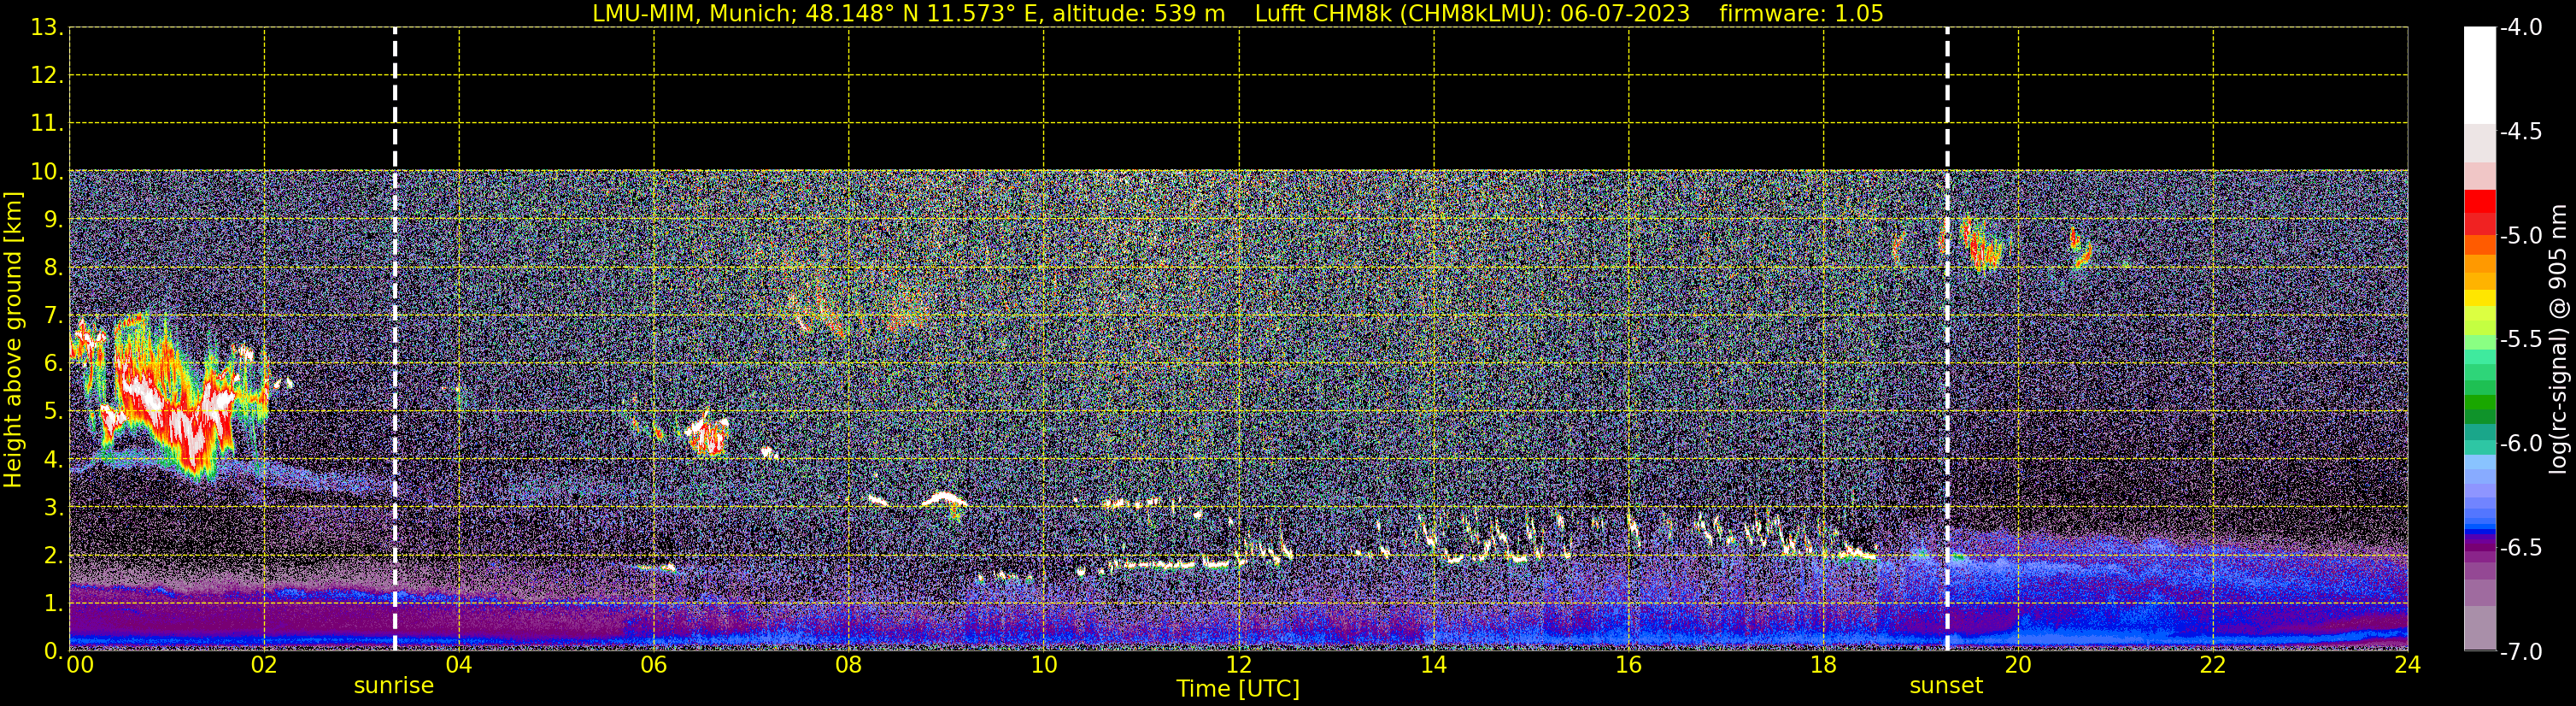Click the '-5.5' colorbar label
Viewport: 2576px width, 706px height.
[x=2521, y=340]
